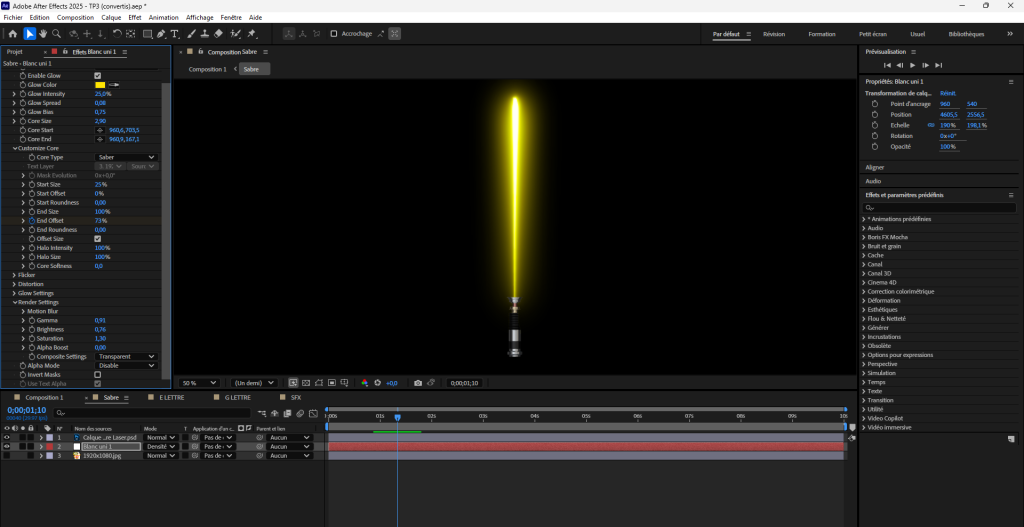Switch to the Révision workspace
Screen dimensions: 1024x527
[774, 34]
